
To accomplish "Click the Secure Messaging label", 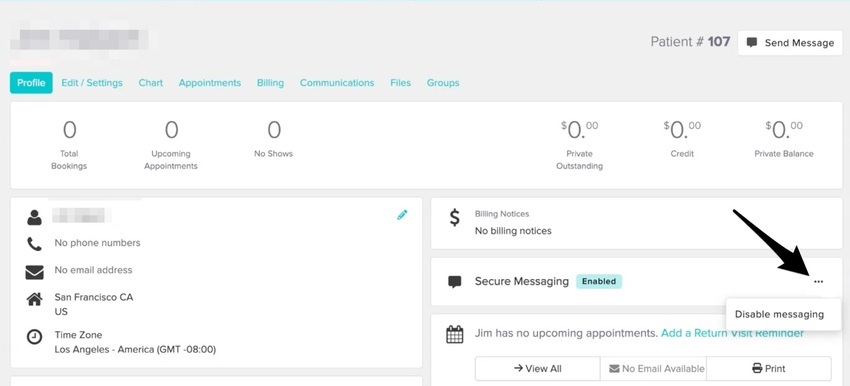I will click(x=521, y=281).
